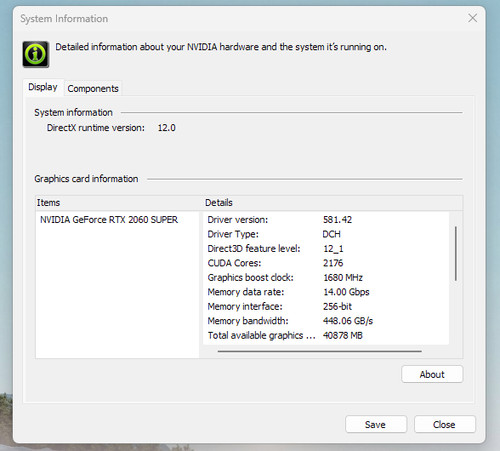Switch to the Components tab
The width and height of the screenshot is (500, 451).
pyautogui.click(x=93, y=89)
